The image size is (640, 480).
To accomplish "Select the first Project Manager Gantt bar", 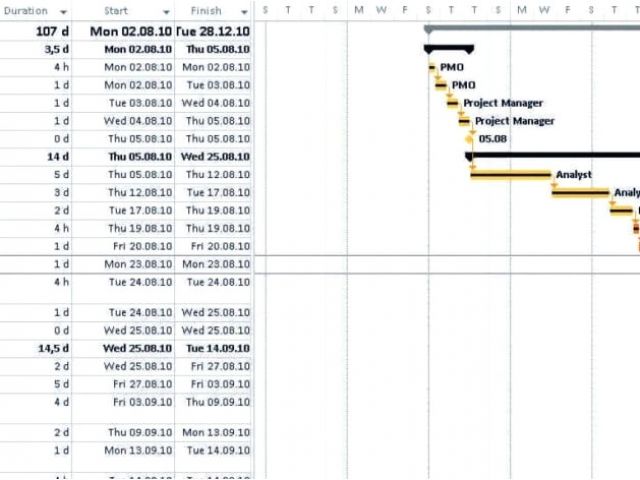I will pyautogui.click(x=453, y=103).
